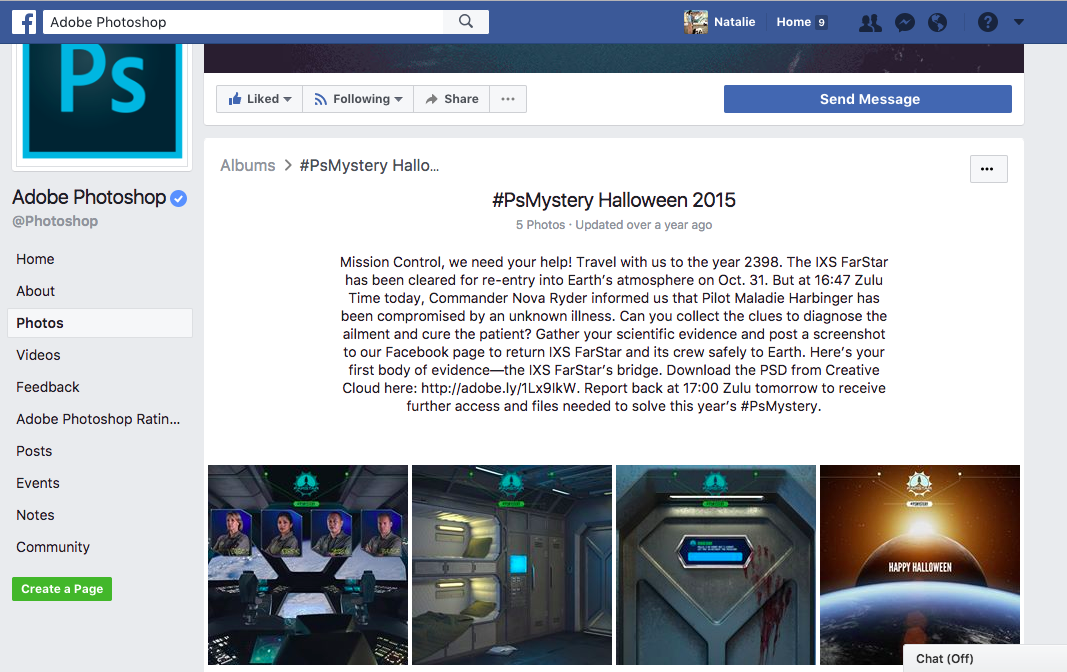Screen dimensions: 1067x672
Task: Select Adobe Photoshop Ratin… in sidebar
Action: (99, 419)
